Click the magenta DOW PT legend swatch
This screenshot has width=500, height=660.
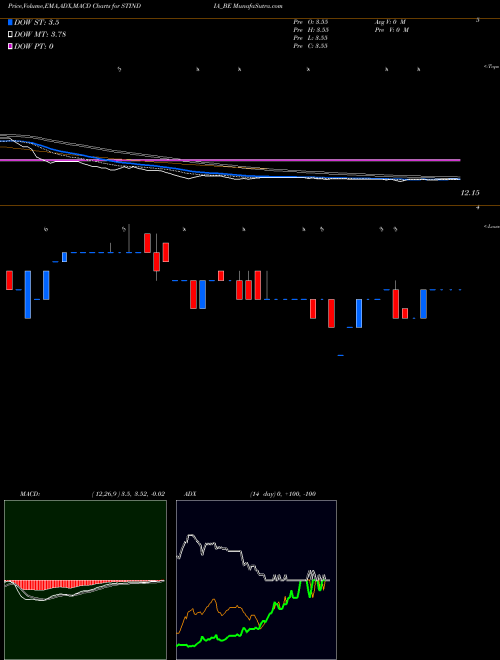point(10,46)
